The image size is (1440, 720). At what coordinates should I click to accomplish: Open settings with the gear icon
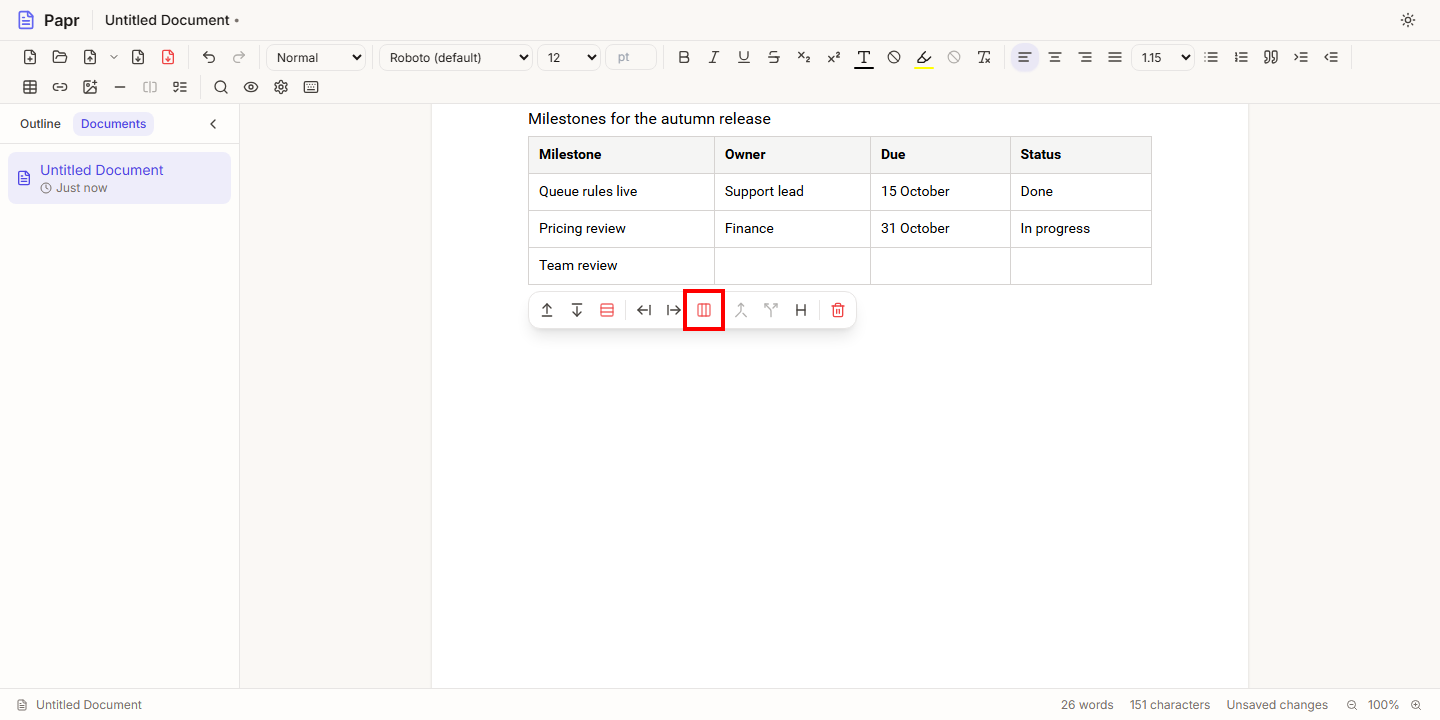coord(281,87)
